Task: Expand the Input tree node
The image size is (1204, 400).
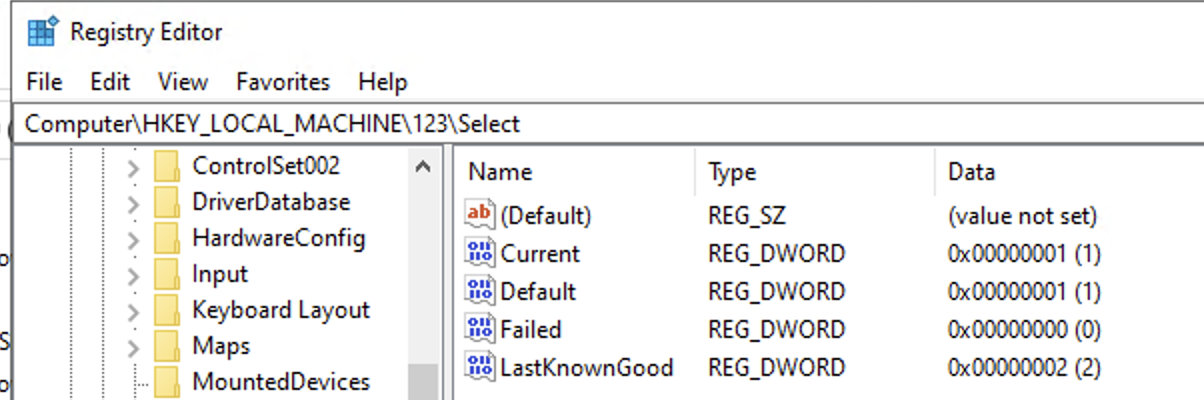Action: pyautogui.click(x=133, y=275)
